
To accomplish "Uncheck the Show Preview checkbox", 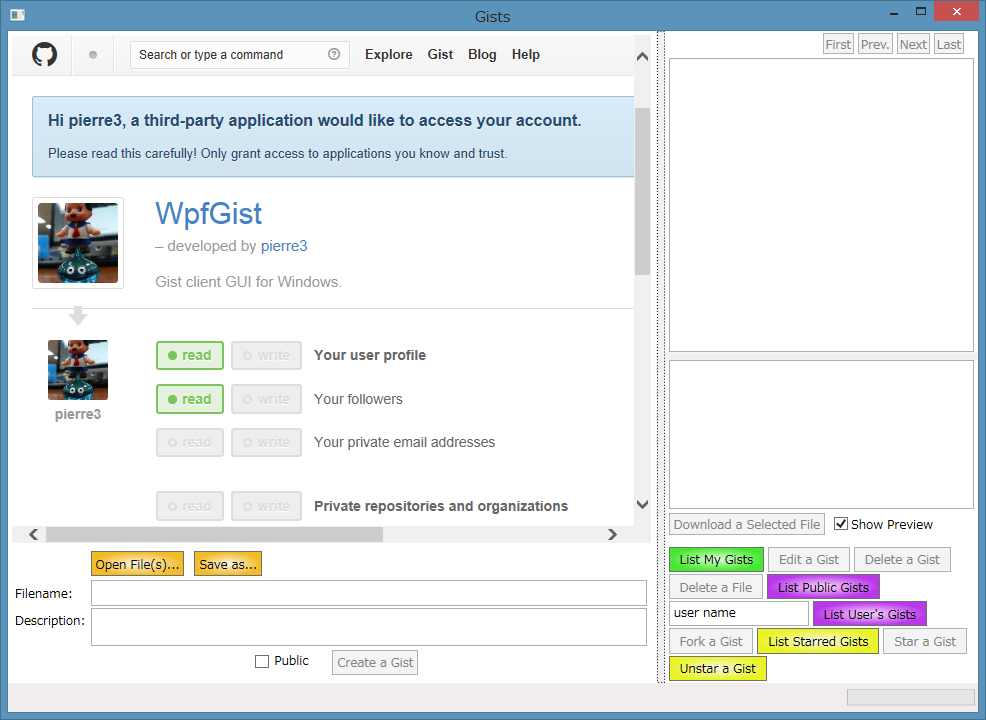I will coord(841,524).
